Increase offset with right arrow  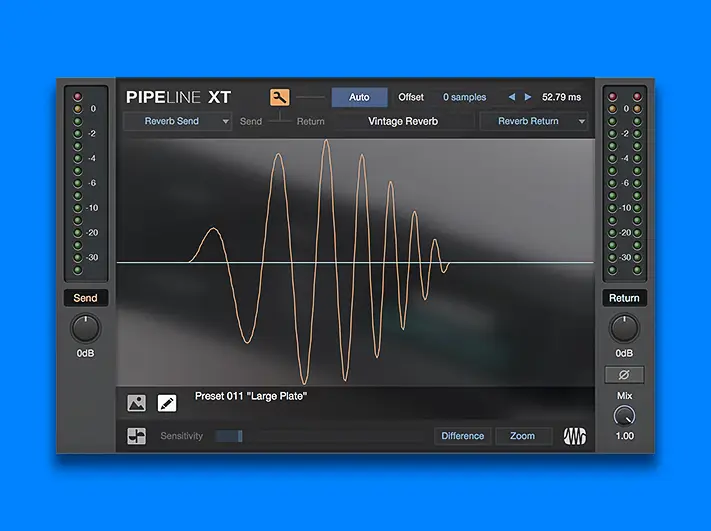[x=528, y=97]
